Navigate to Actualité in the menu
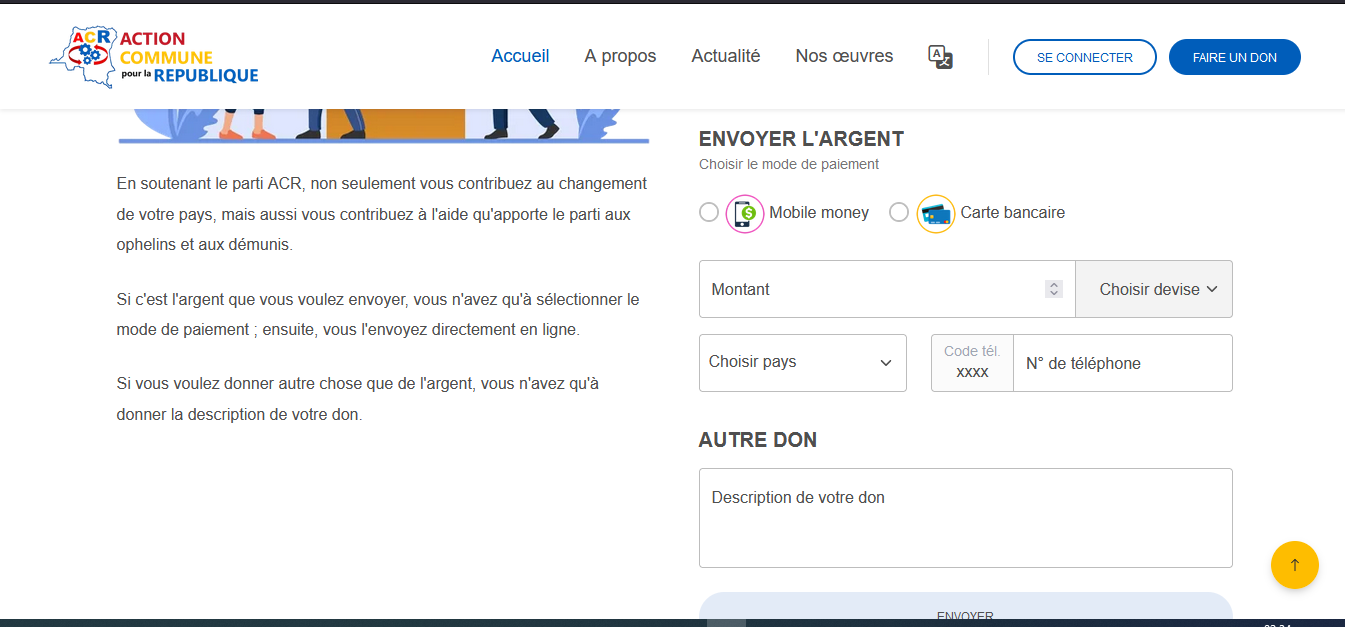This screenshot has width=1345, height=627. click(x=725, y=56)
